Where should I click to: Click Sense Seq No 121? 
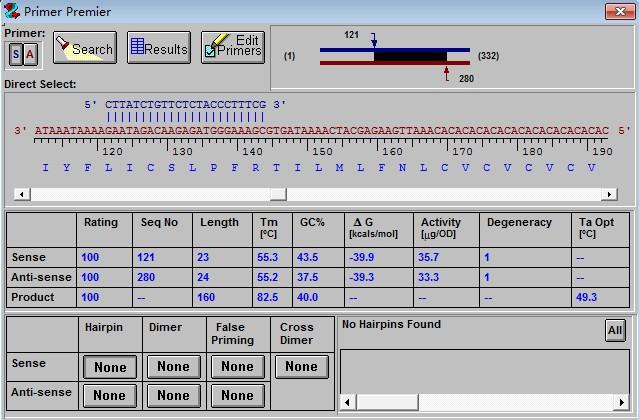(145, 257)
